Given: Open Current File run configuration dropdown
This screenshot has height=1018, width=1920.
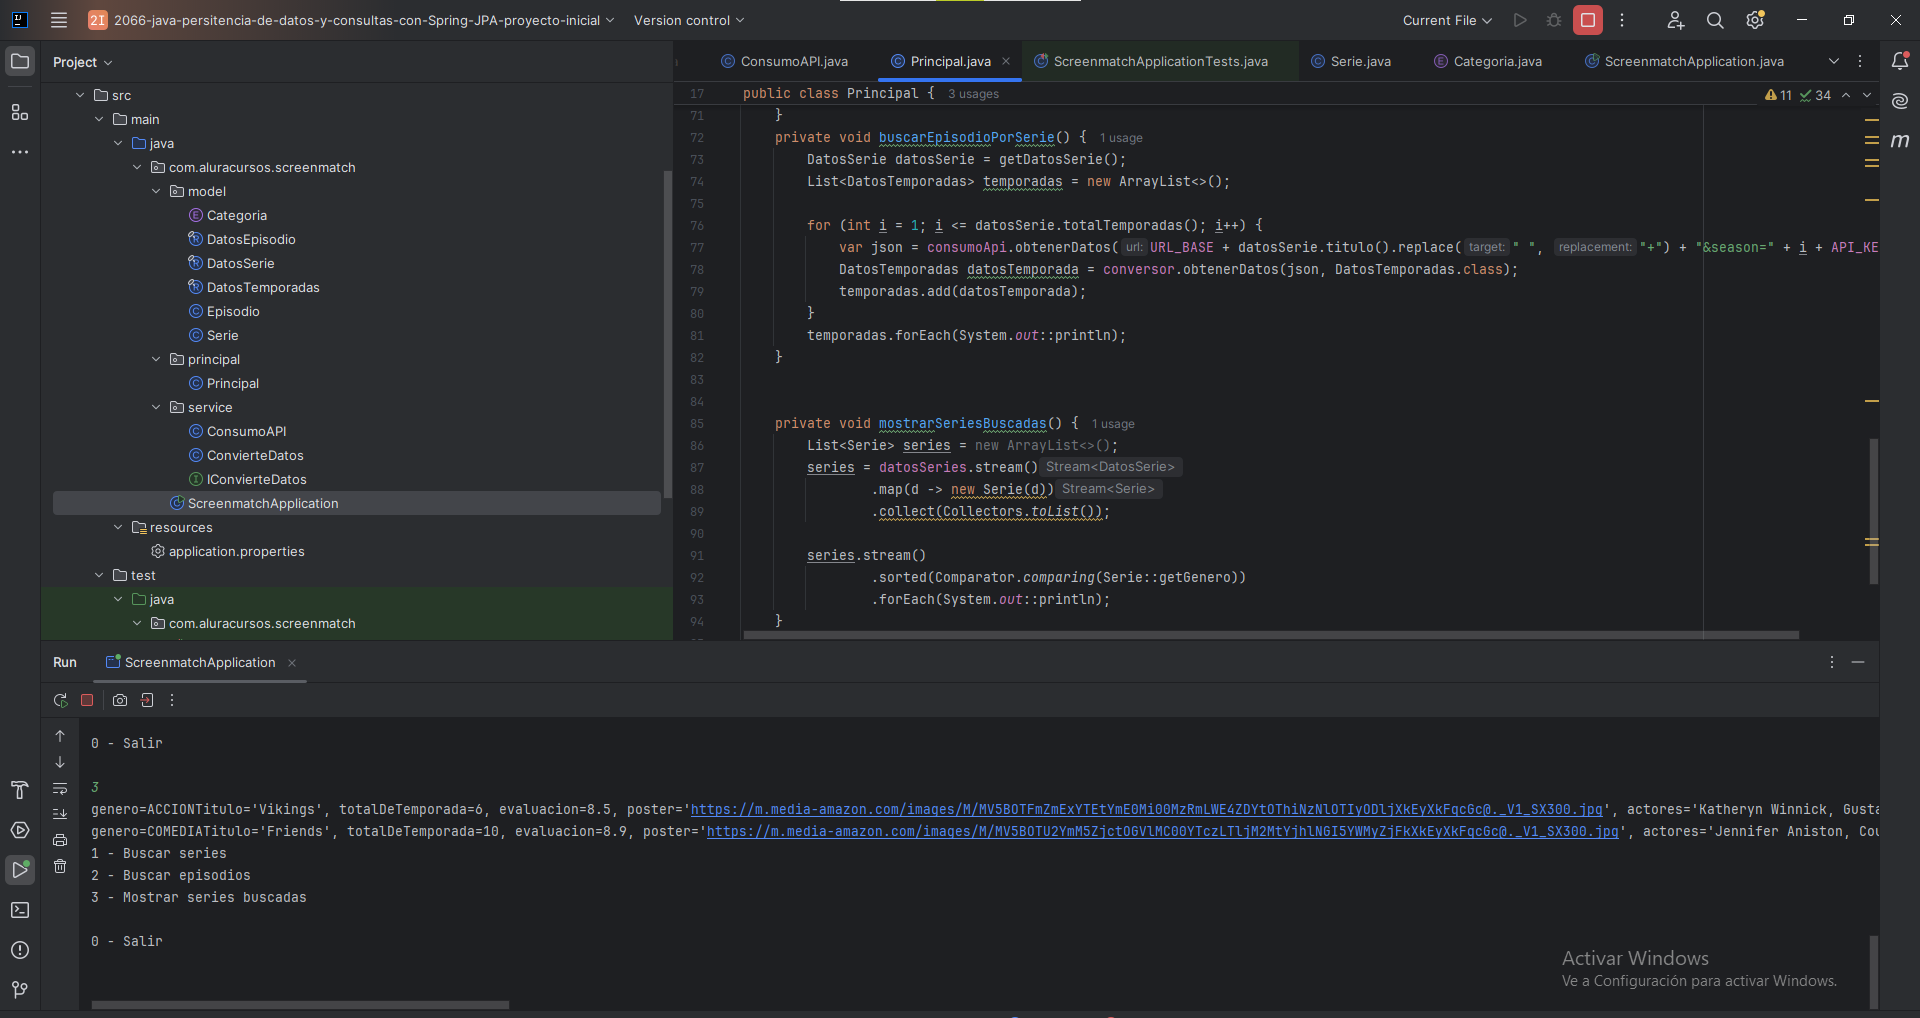Looking at the screenshot, I should [x=1447, y=20].
